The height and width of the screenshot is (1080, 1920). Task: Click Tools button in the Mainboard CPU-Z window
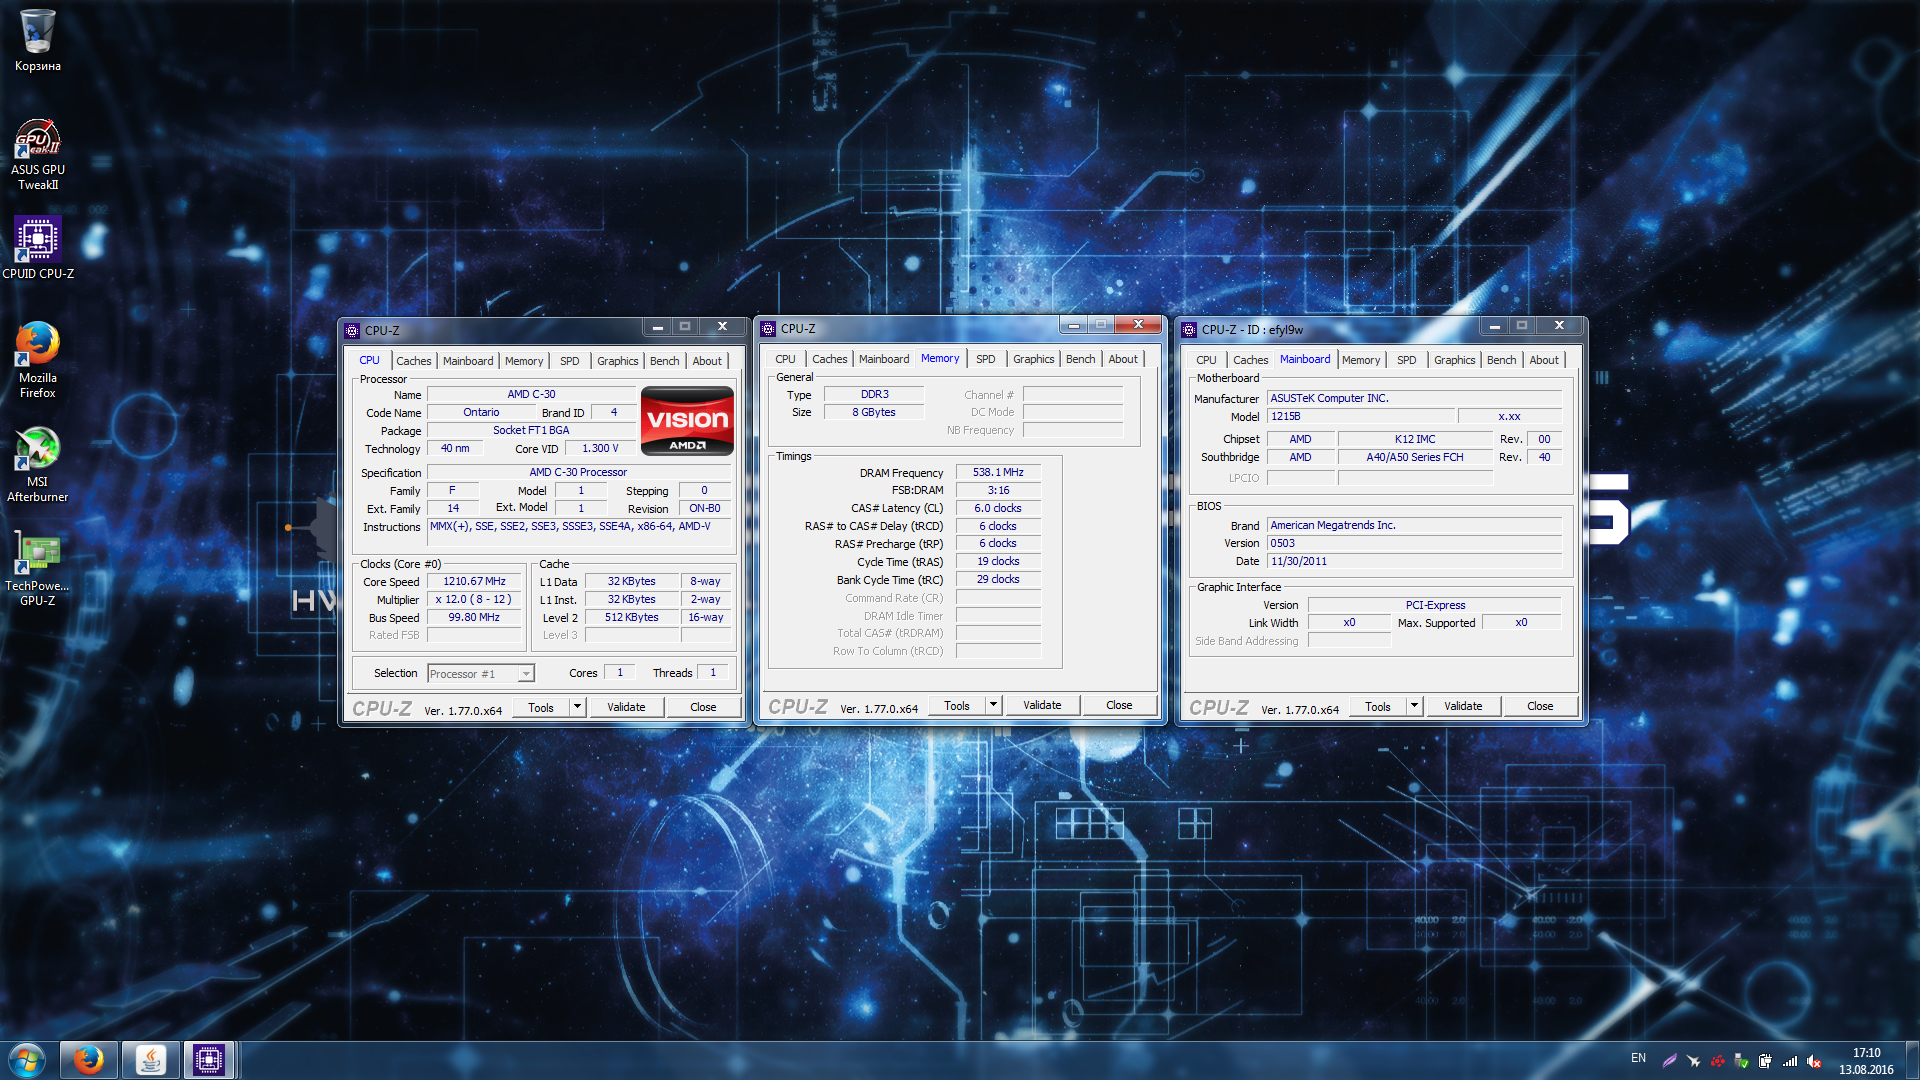tap(1378, 706)
